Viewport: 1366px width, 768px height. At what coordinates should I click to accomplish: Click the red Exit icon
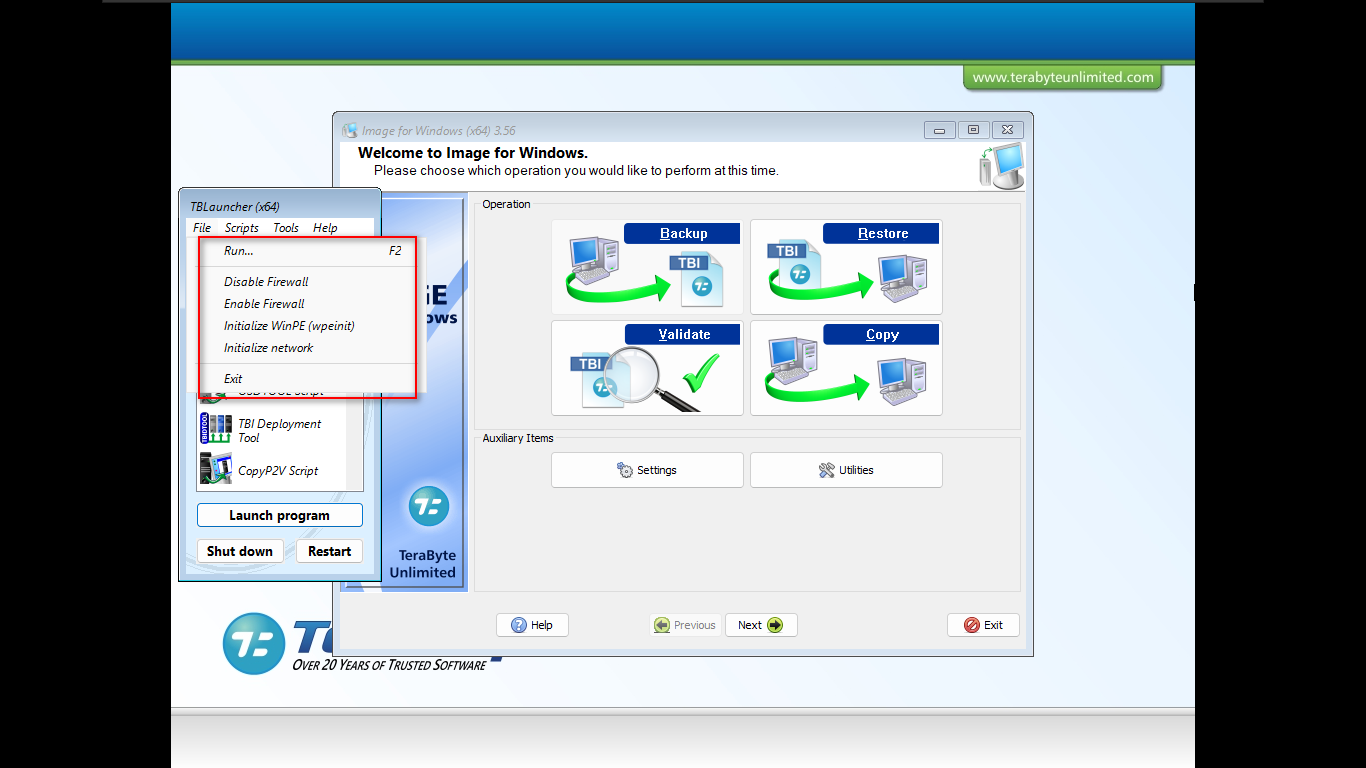pos(972,625)
